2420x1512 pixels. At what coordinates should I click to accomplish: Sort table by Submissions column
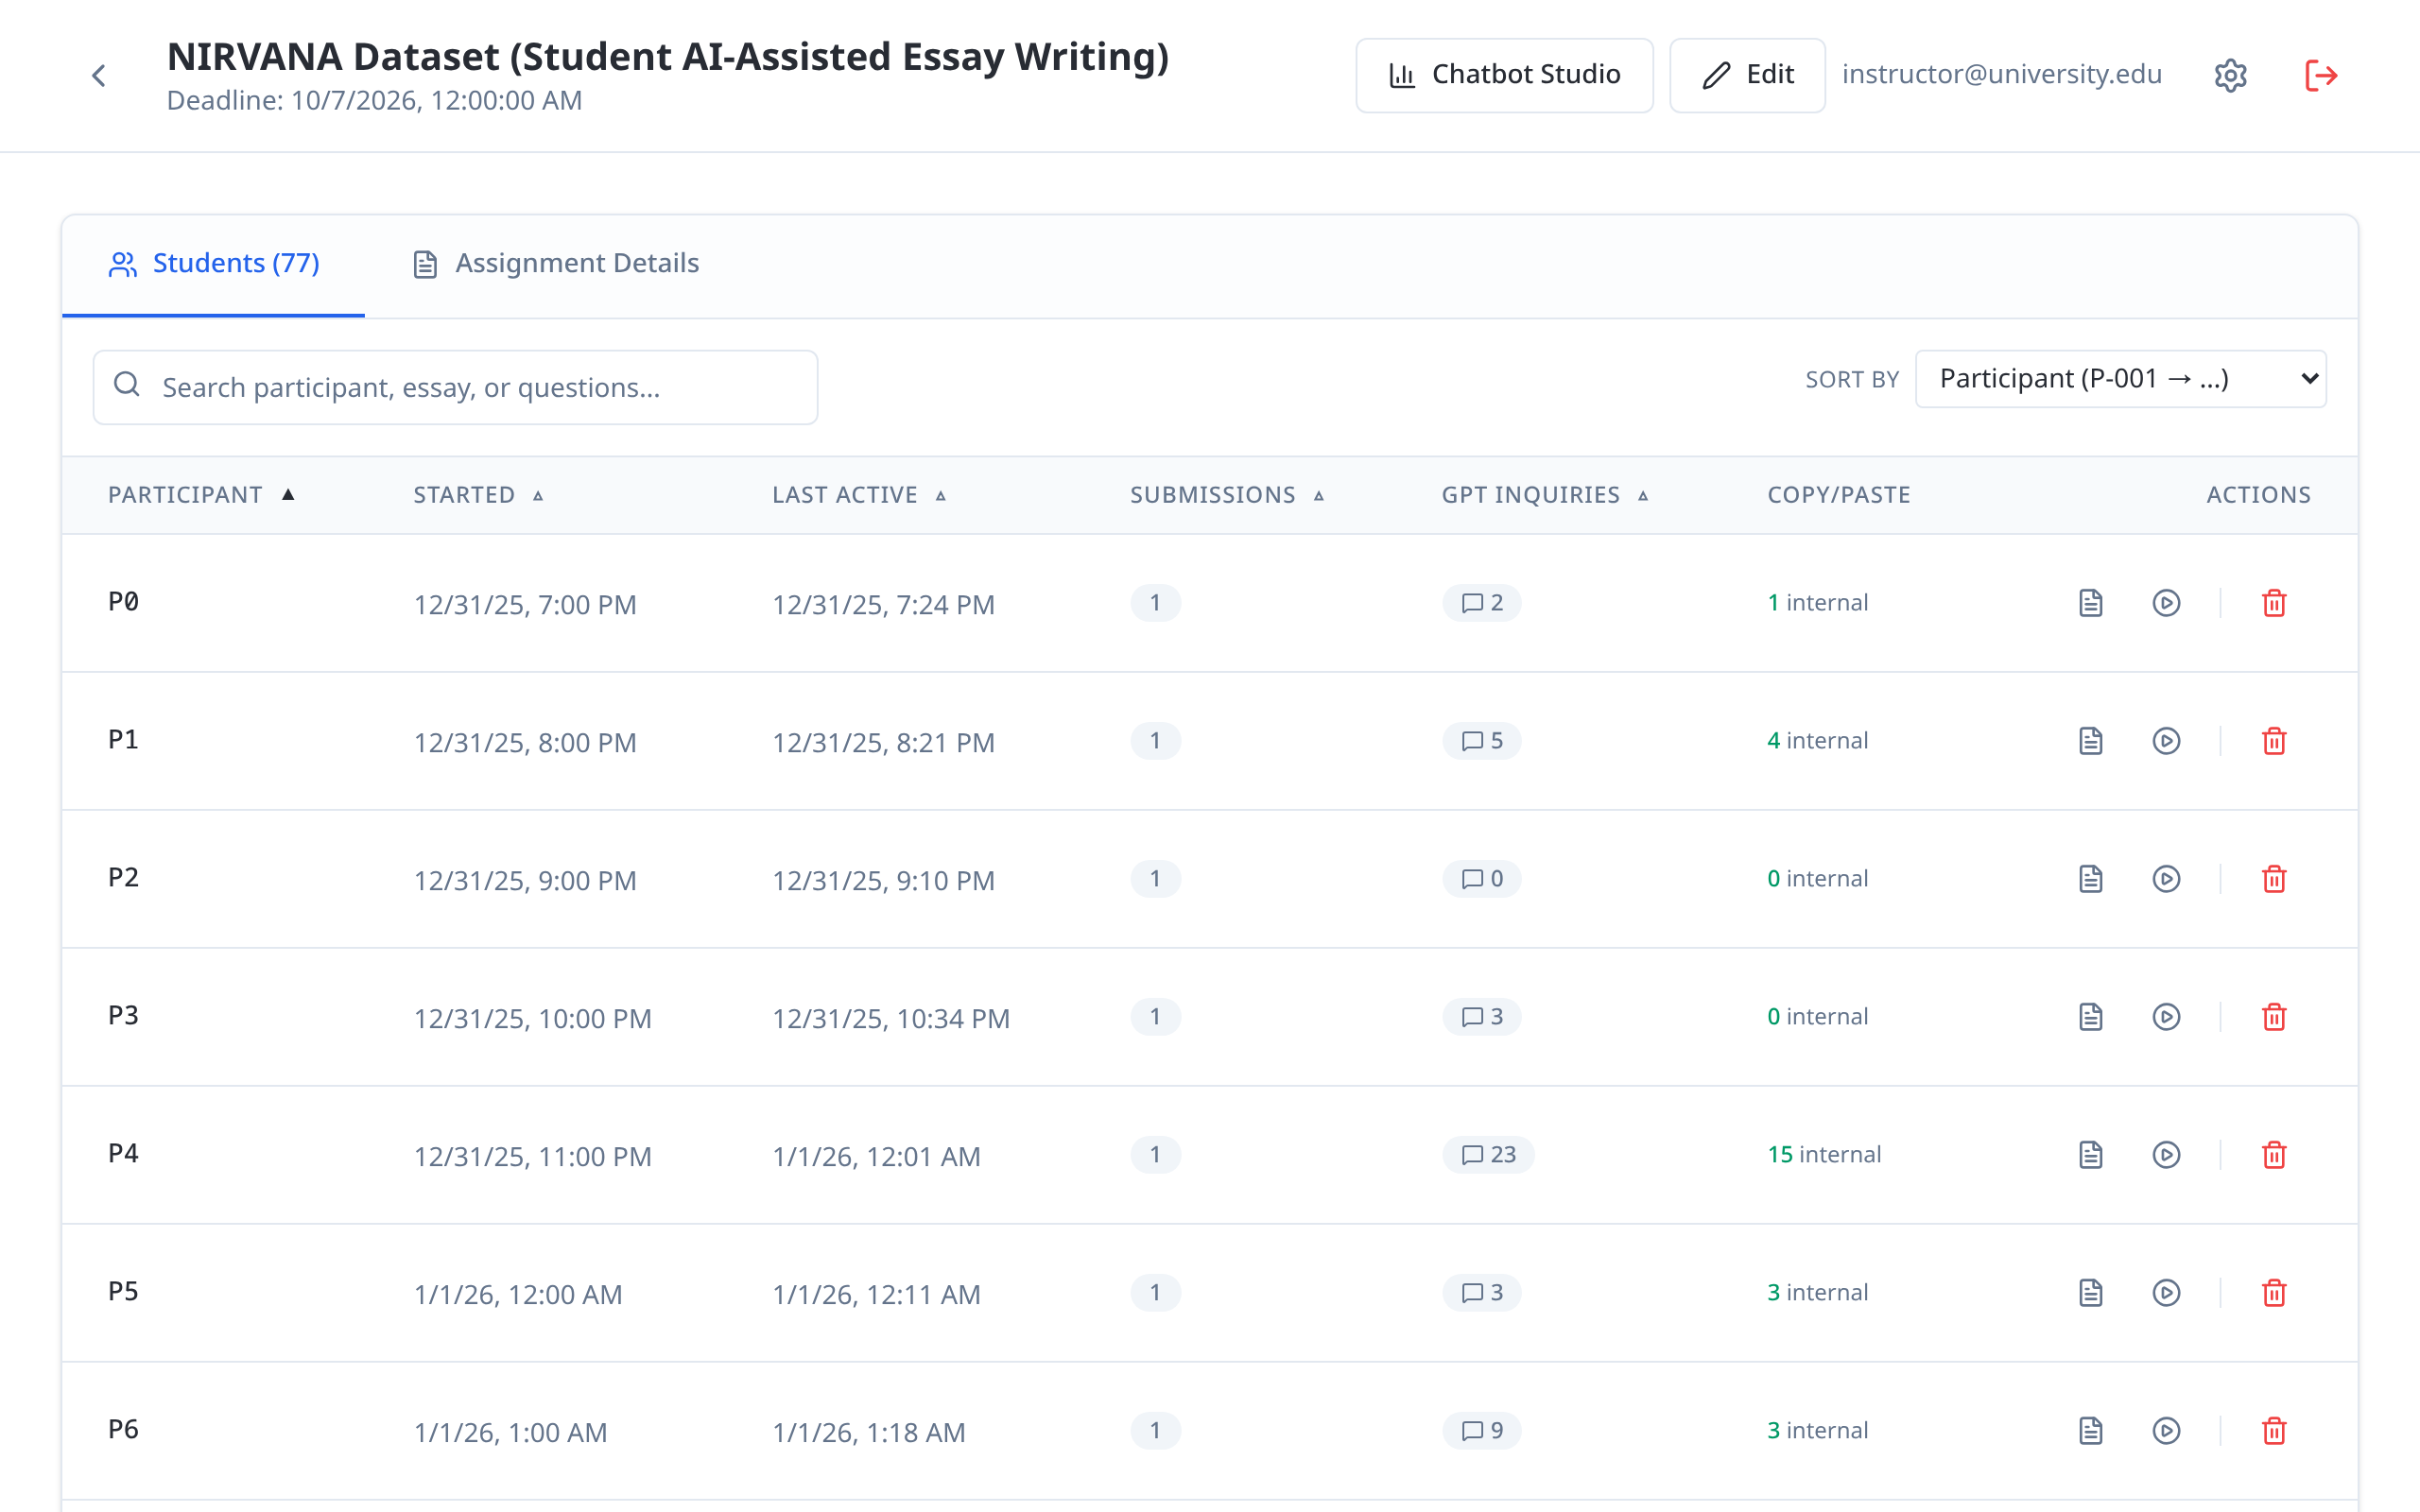point(1227,495)
